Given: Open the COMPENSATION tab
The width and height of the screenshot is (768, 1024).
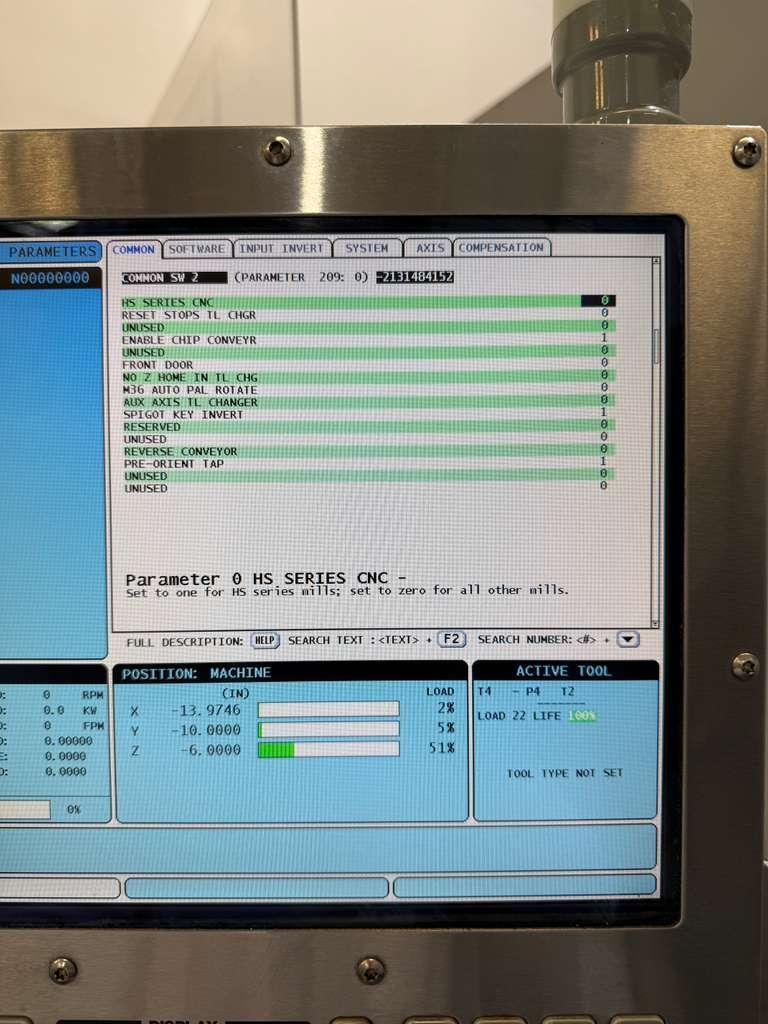Looking at the screenshot, I should point(501,248).
